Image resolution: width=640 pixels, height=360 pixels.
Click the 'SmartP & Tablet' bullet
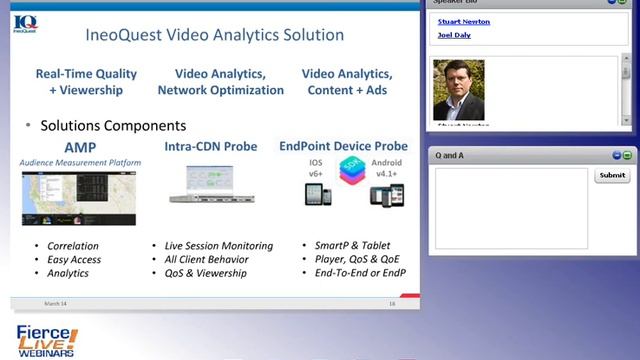[x=352, y=245]
